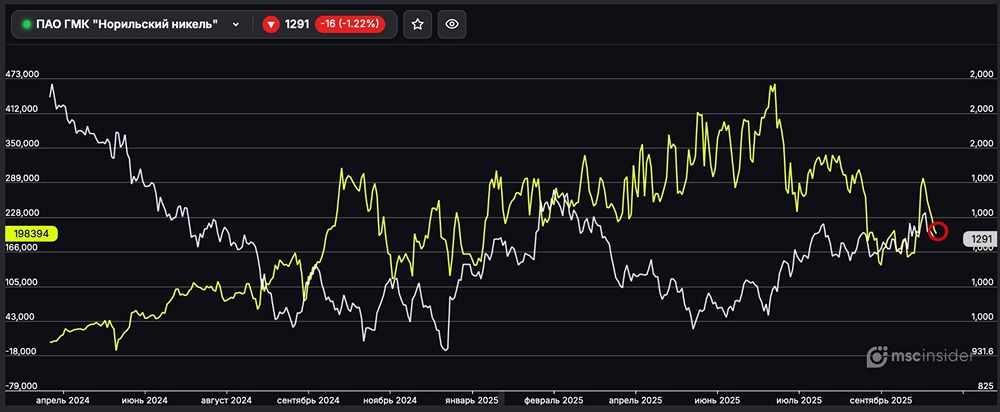Select сентябрь 2024 on the time axis
1000x412 pixels.
pos(307,401)
